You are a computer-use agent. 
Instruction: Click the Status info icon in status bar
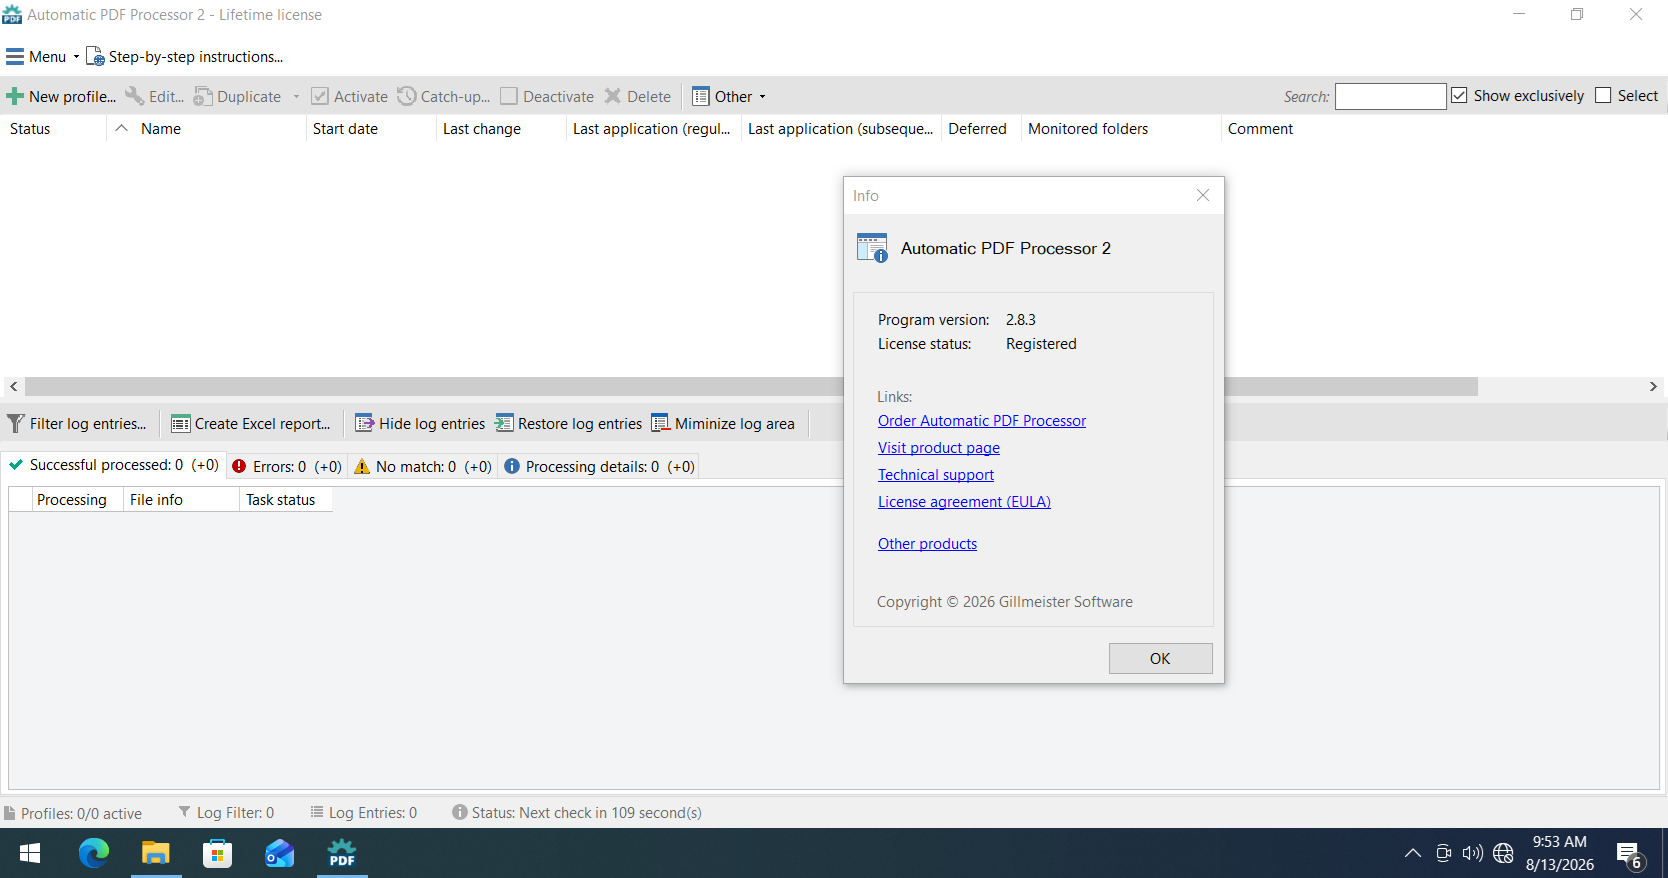(460, 812)
